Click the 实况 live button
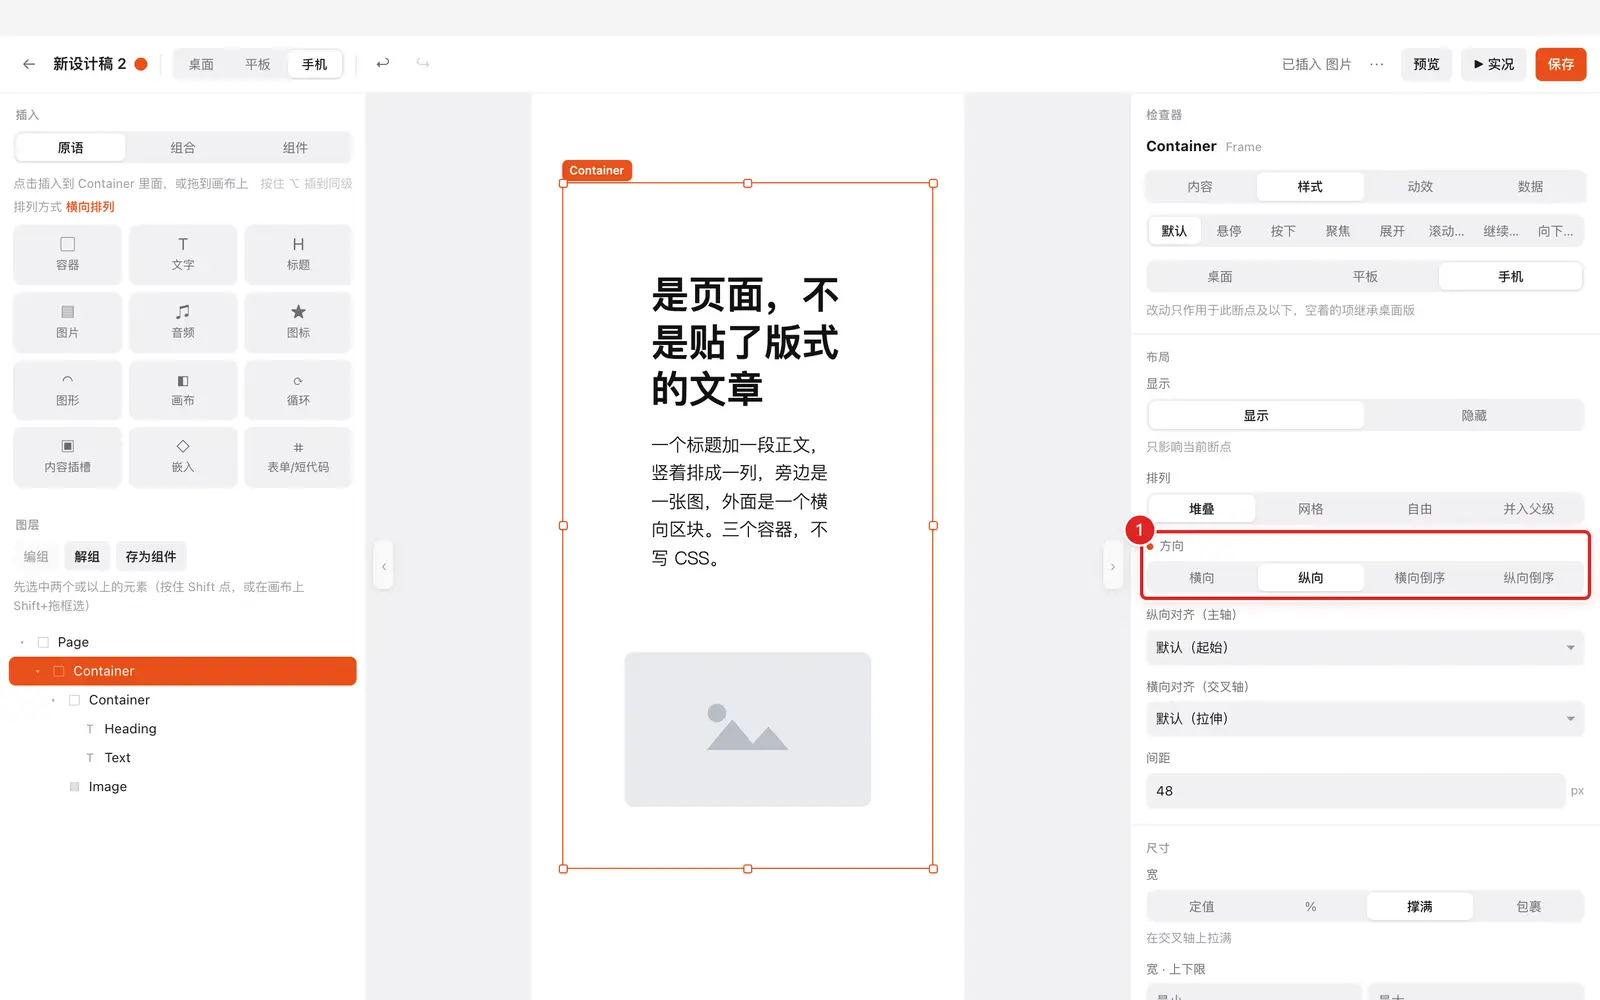Screen dimensions: 1600x1000 (x=1494, y=64)
